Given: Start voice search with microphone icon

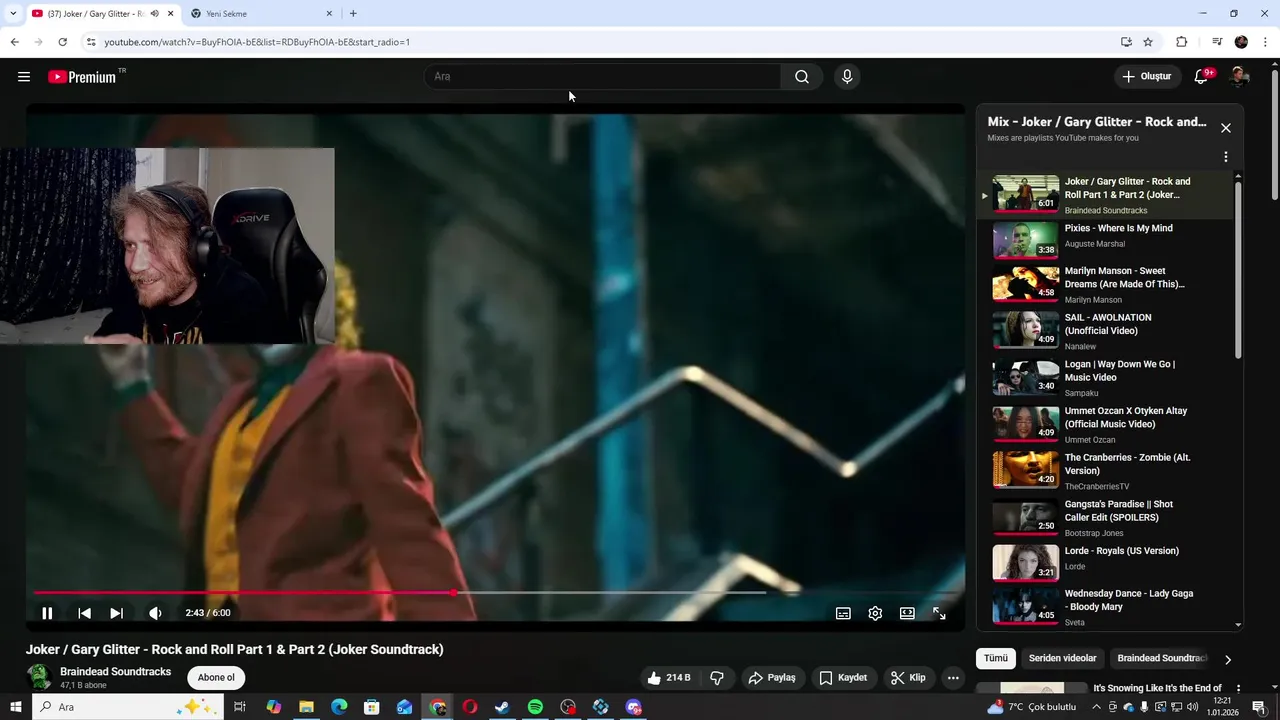Looking at the screenshot, I should tap(847, 77).
